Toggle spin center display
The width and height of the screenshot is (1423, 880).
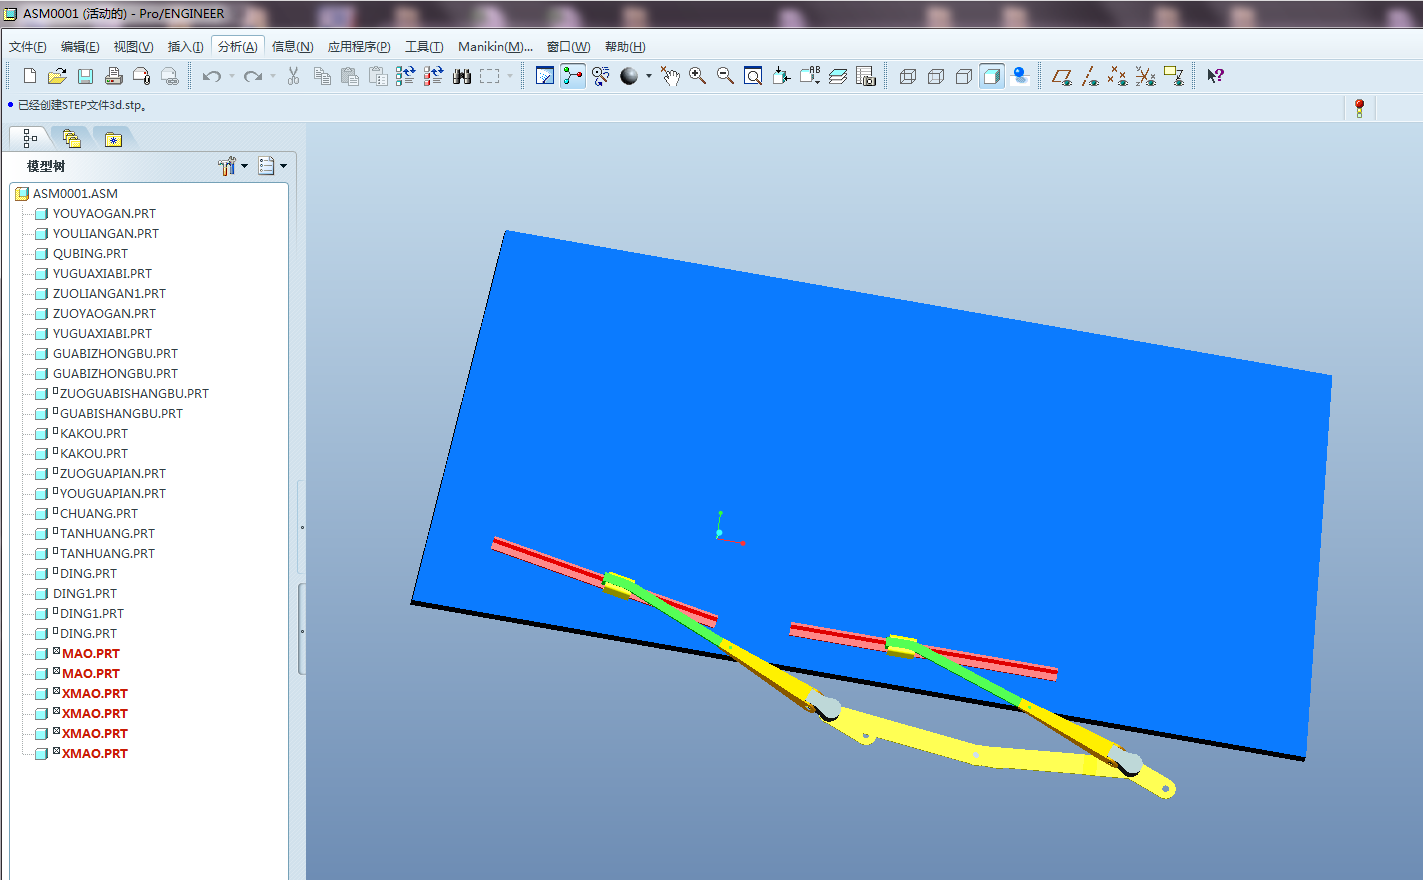pyautogui.click(x=573, y=76)
